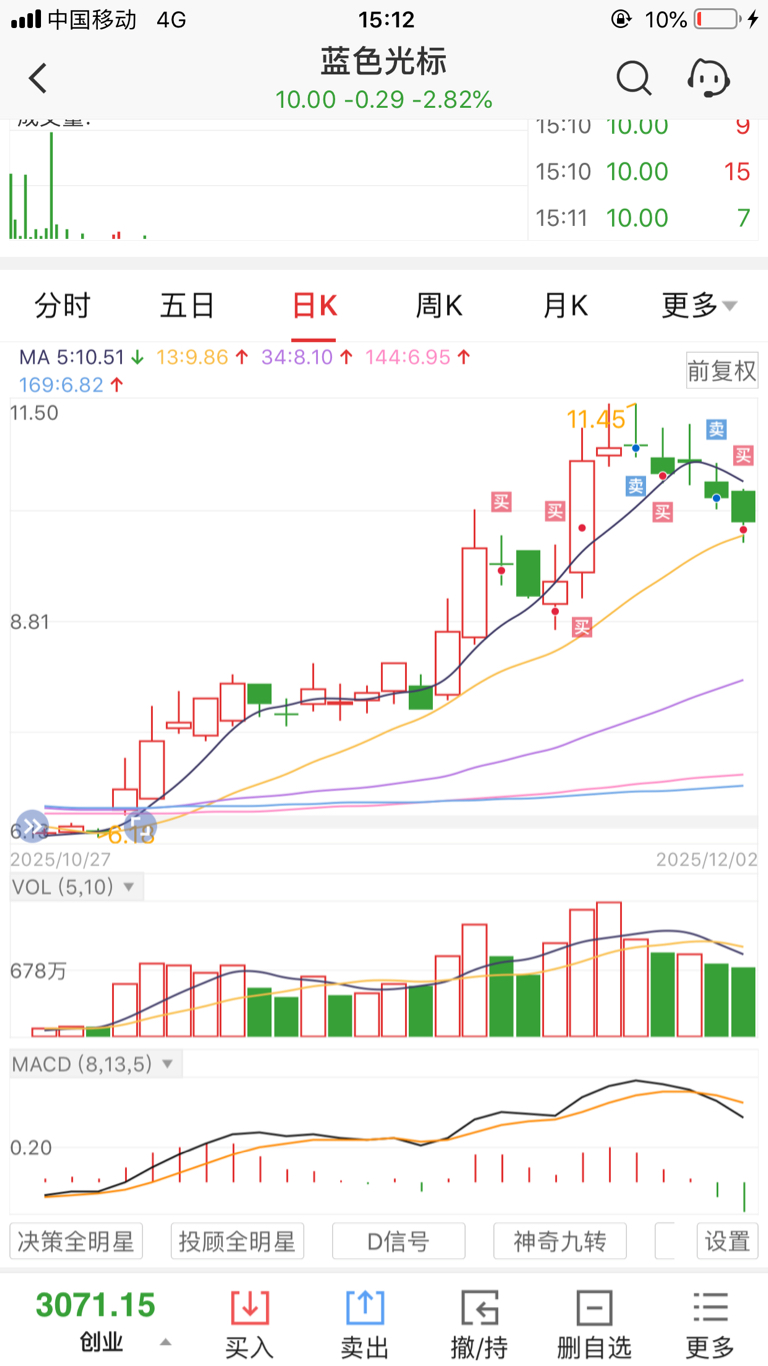Screen dimensions: 768x1366
Task: Tap the 神奇九转 button
Action: [559, 1241]
